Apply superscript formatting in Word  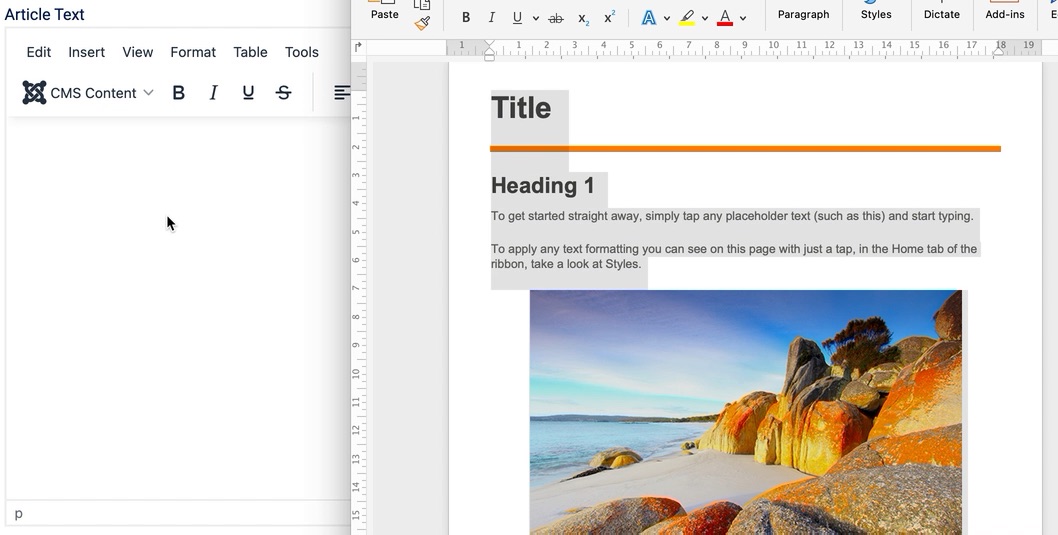pos(609,18)
